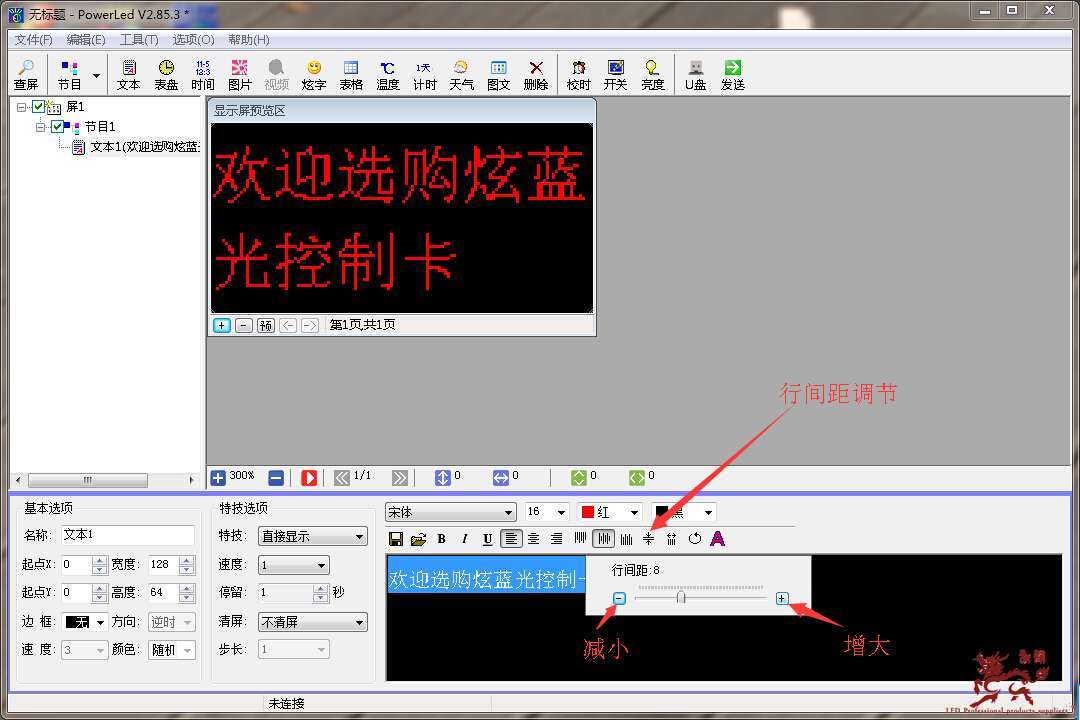Toggle center text alignment

[534, 539]
